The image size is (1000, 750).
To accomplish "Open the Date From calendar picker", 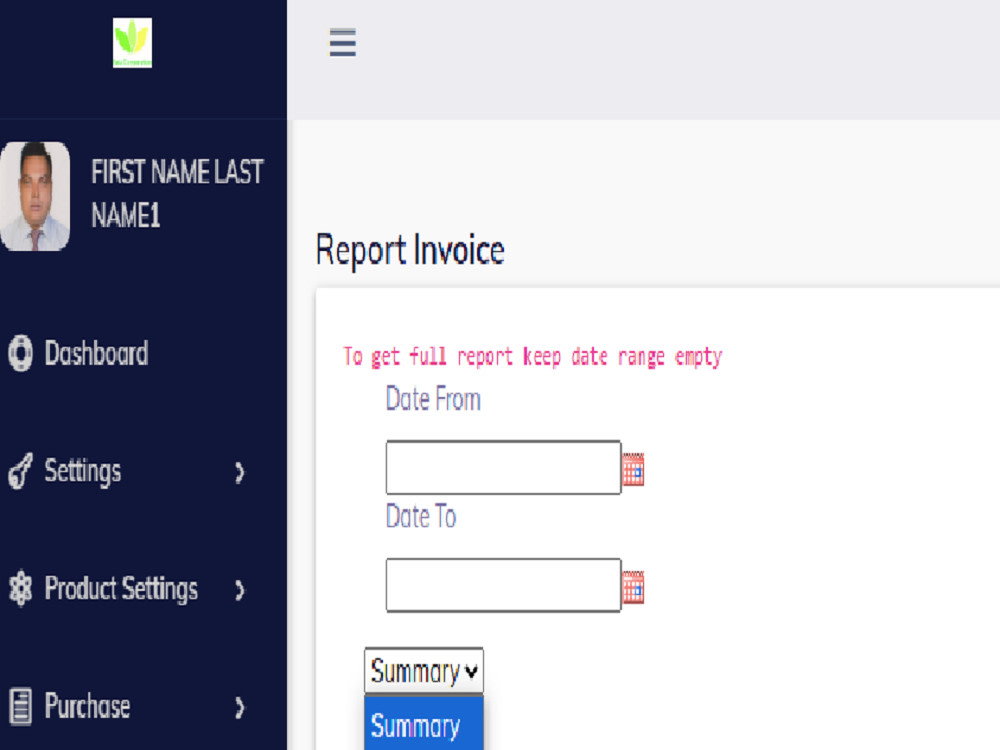I will (633, 469).
